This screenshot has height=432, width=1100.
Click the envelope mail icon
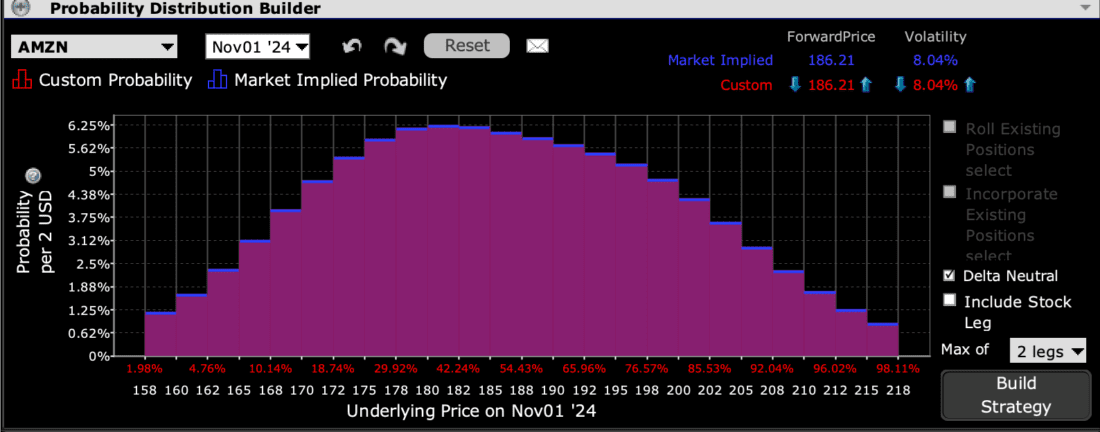537,46
